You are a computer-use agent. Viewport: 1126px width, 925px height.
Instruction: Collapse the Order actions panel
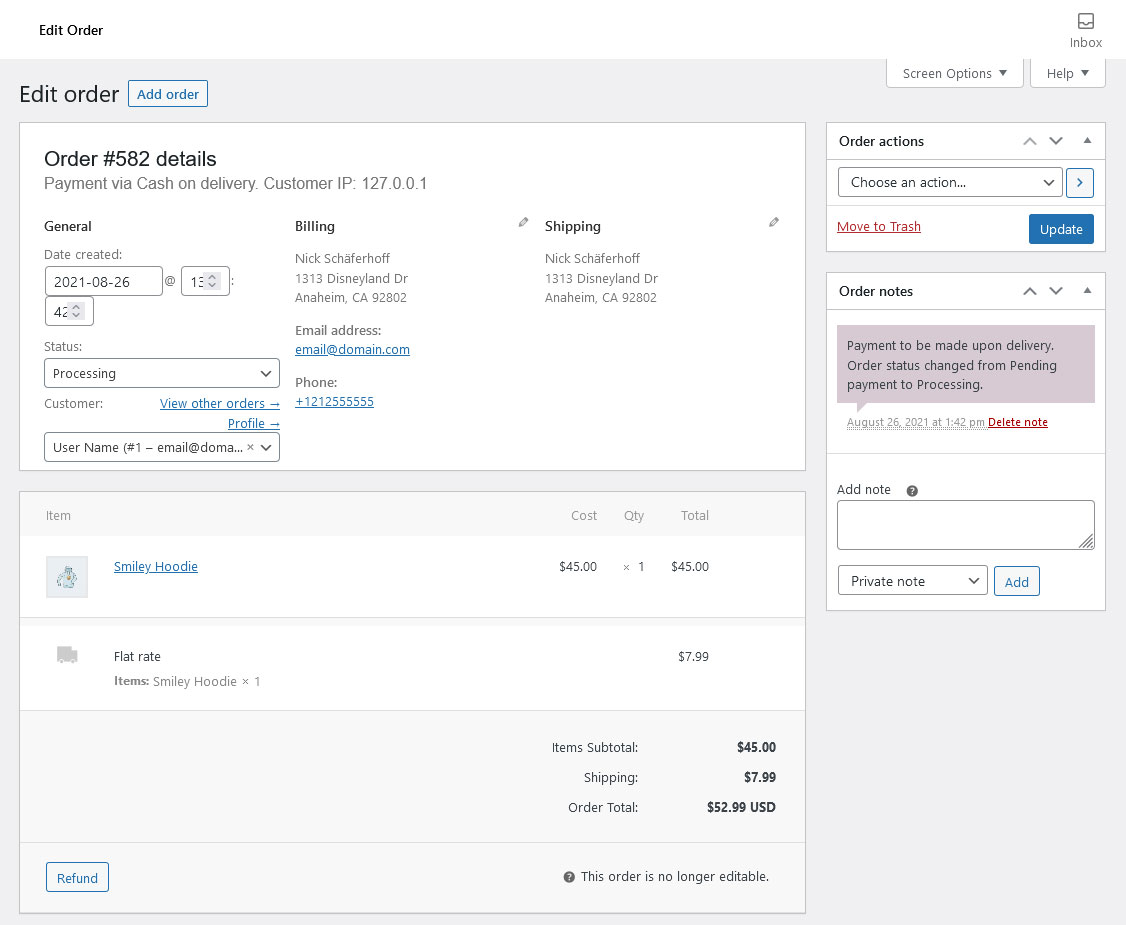(x=1087, y=141)
